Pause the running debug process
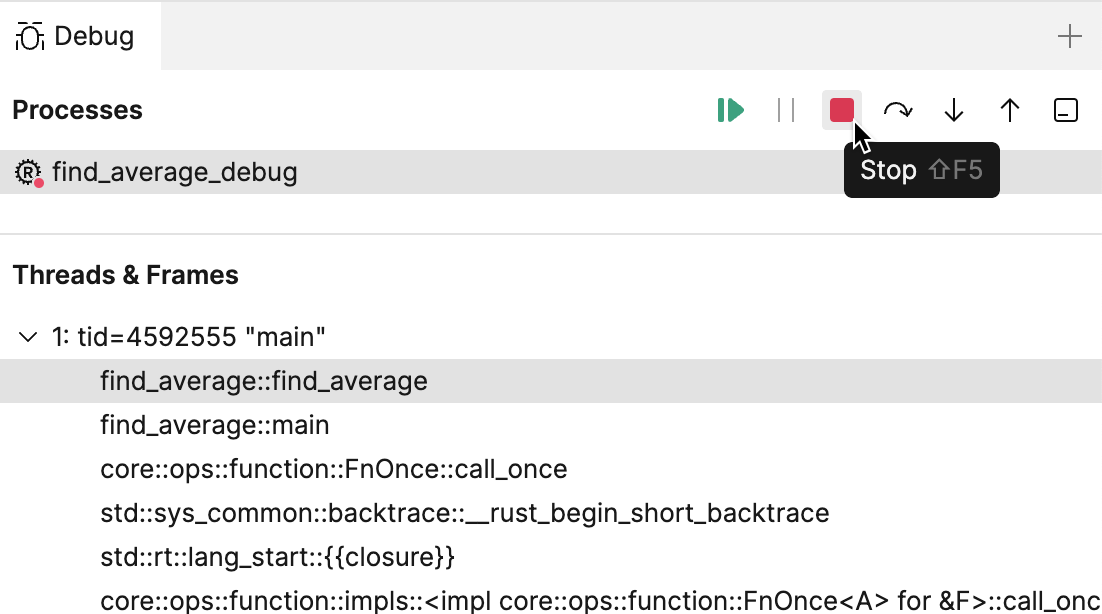Screen dimensions: 1102x614 pyautogui.click(x=786, y=111)
